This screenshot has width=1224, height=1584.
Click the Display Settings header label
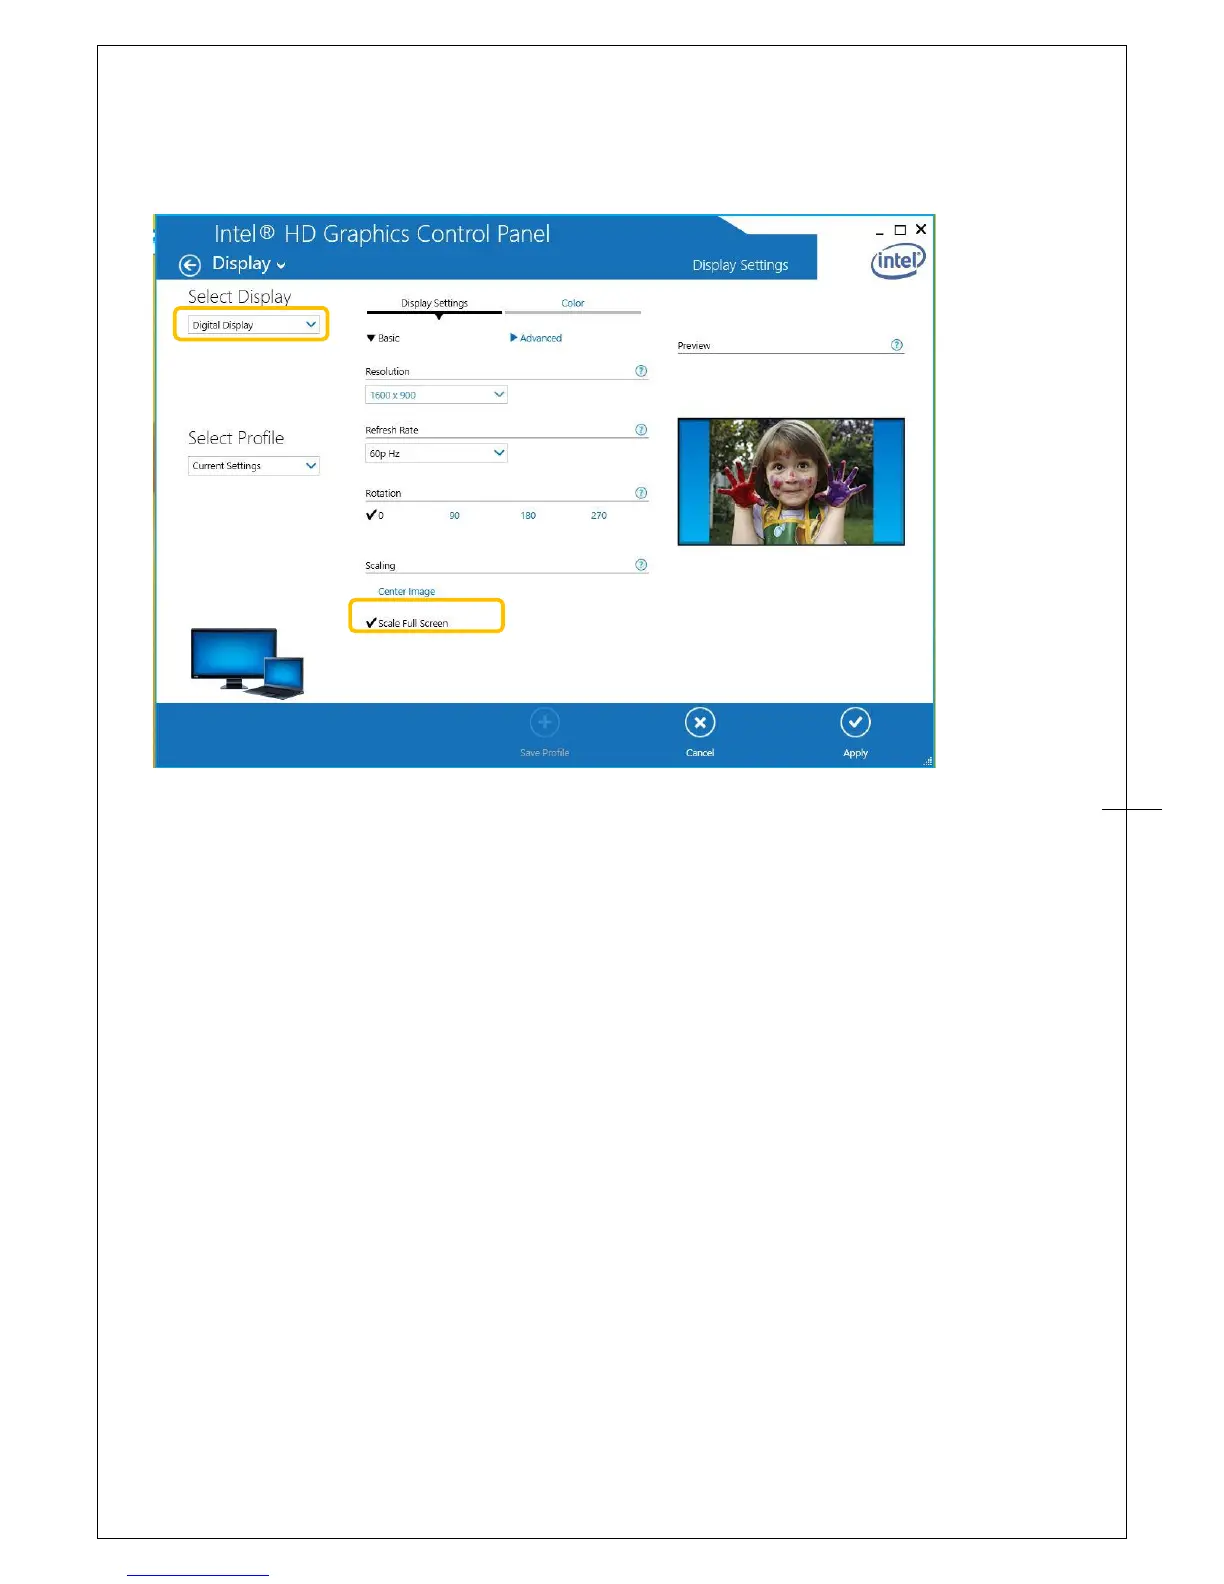[x=740, y=265]
